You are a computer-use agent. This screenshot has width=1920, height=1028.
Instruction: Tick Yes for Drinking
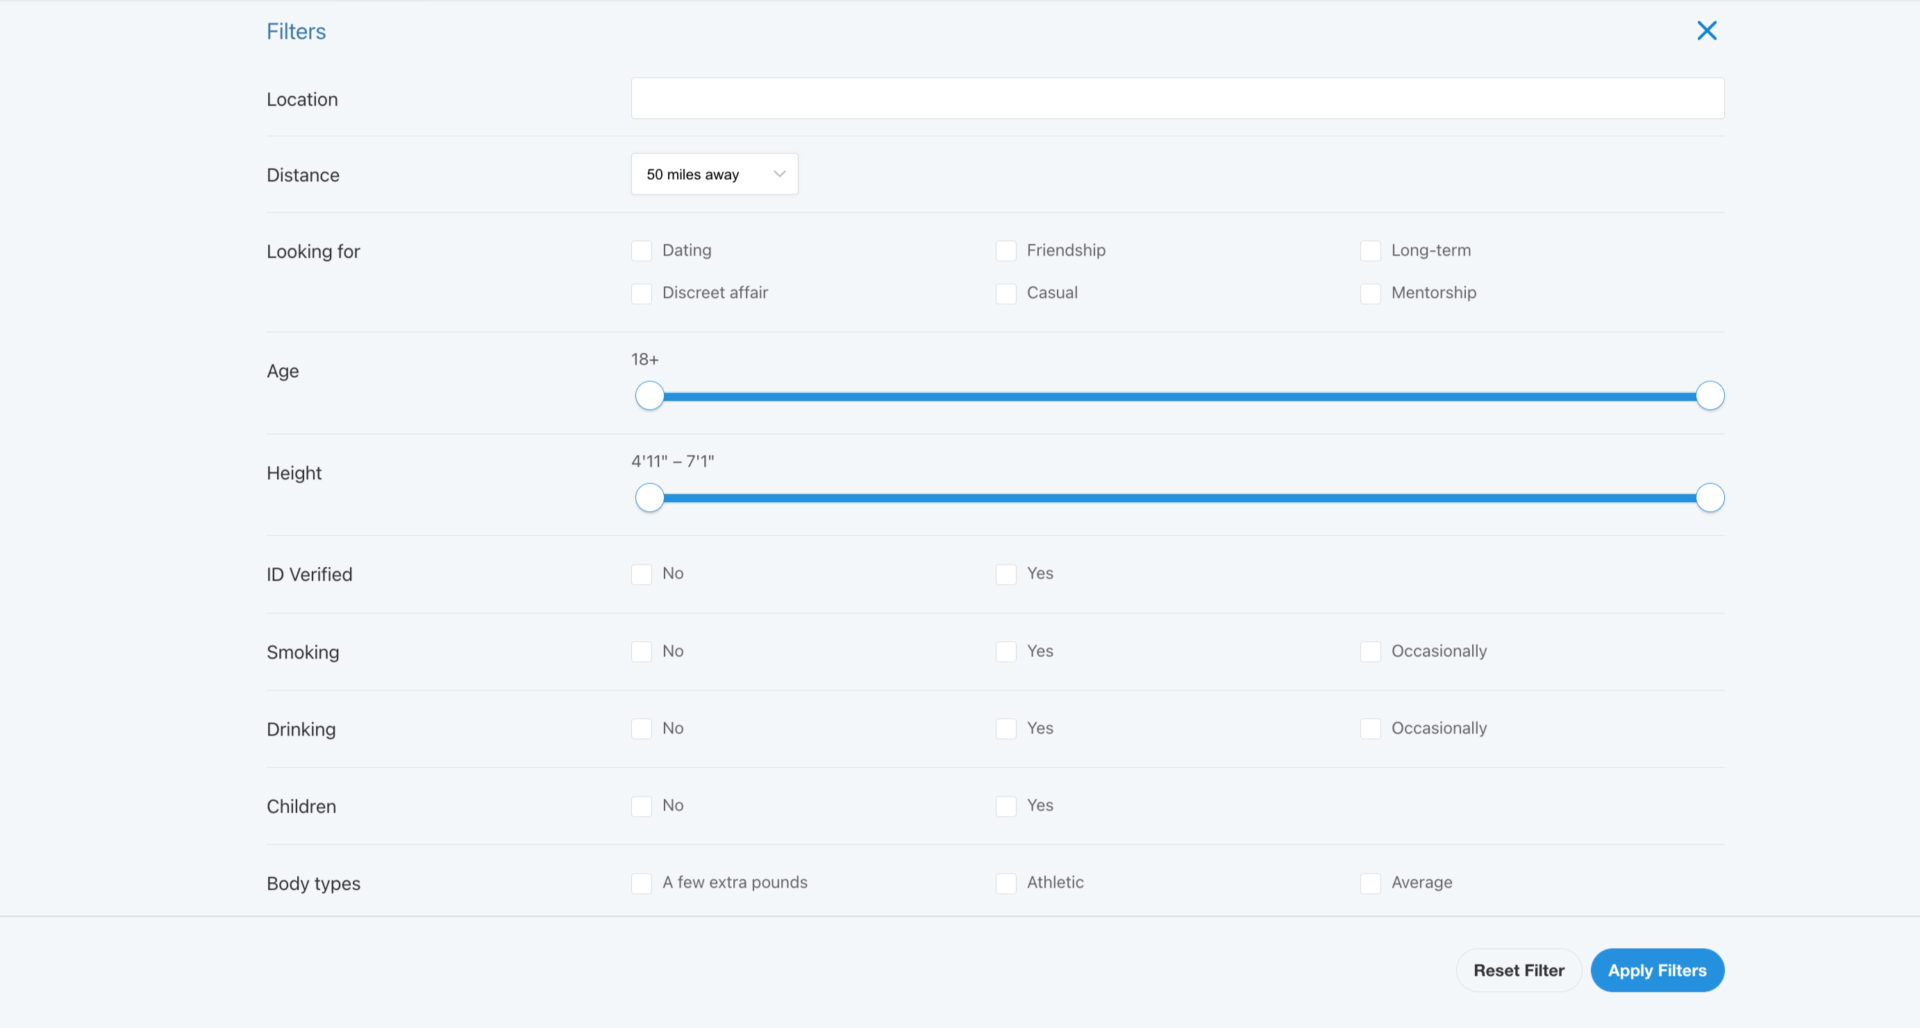pos(1006,729)
